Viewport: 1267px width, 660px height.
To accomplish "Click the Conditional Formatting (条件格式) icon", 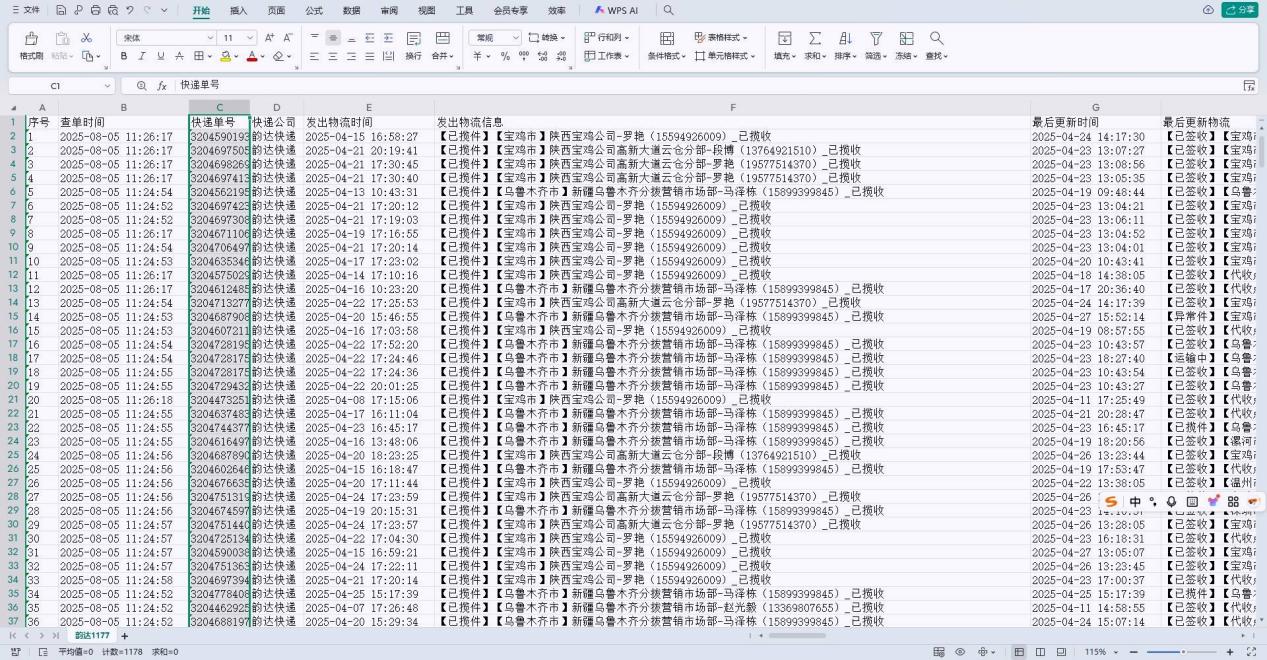I will pos(667,38).
